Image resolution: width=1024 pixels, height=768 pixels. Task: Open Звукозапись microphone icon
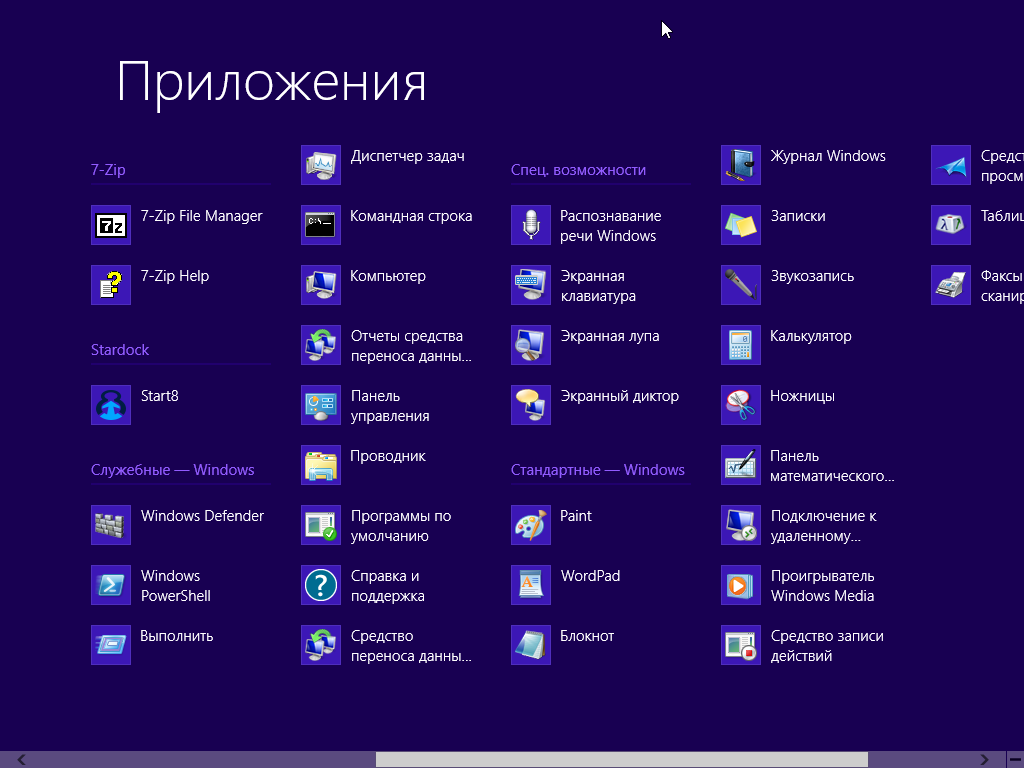[x=741, y=285]
